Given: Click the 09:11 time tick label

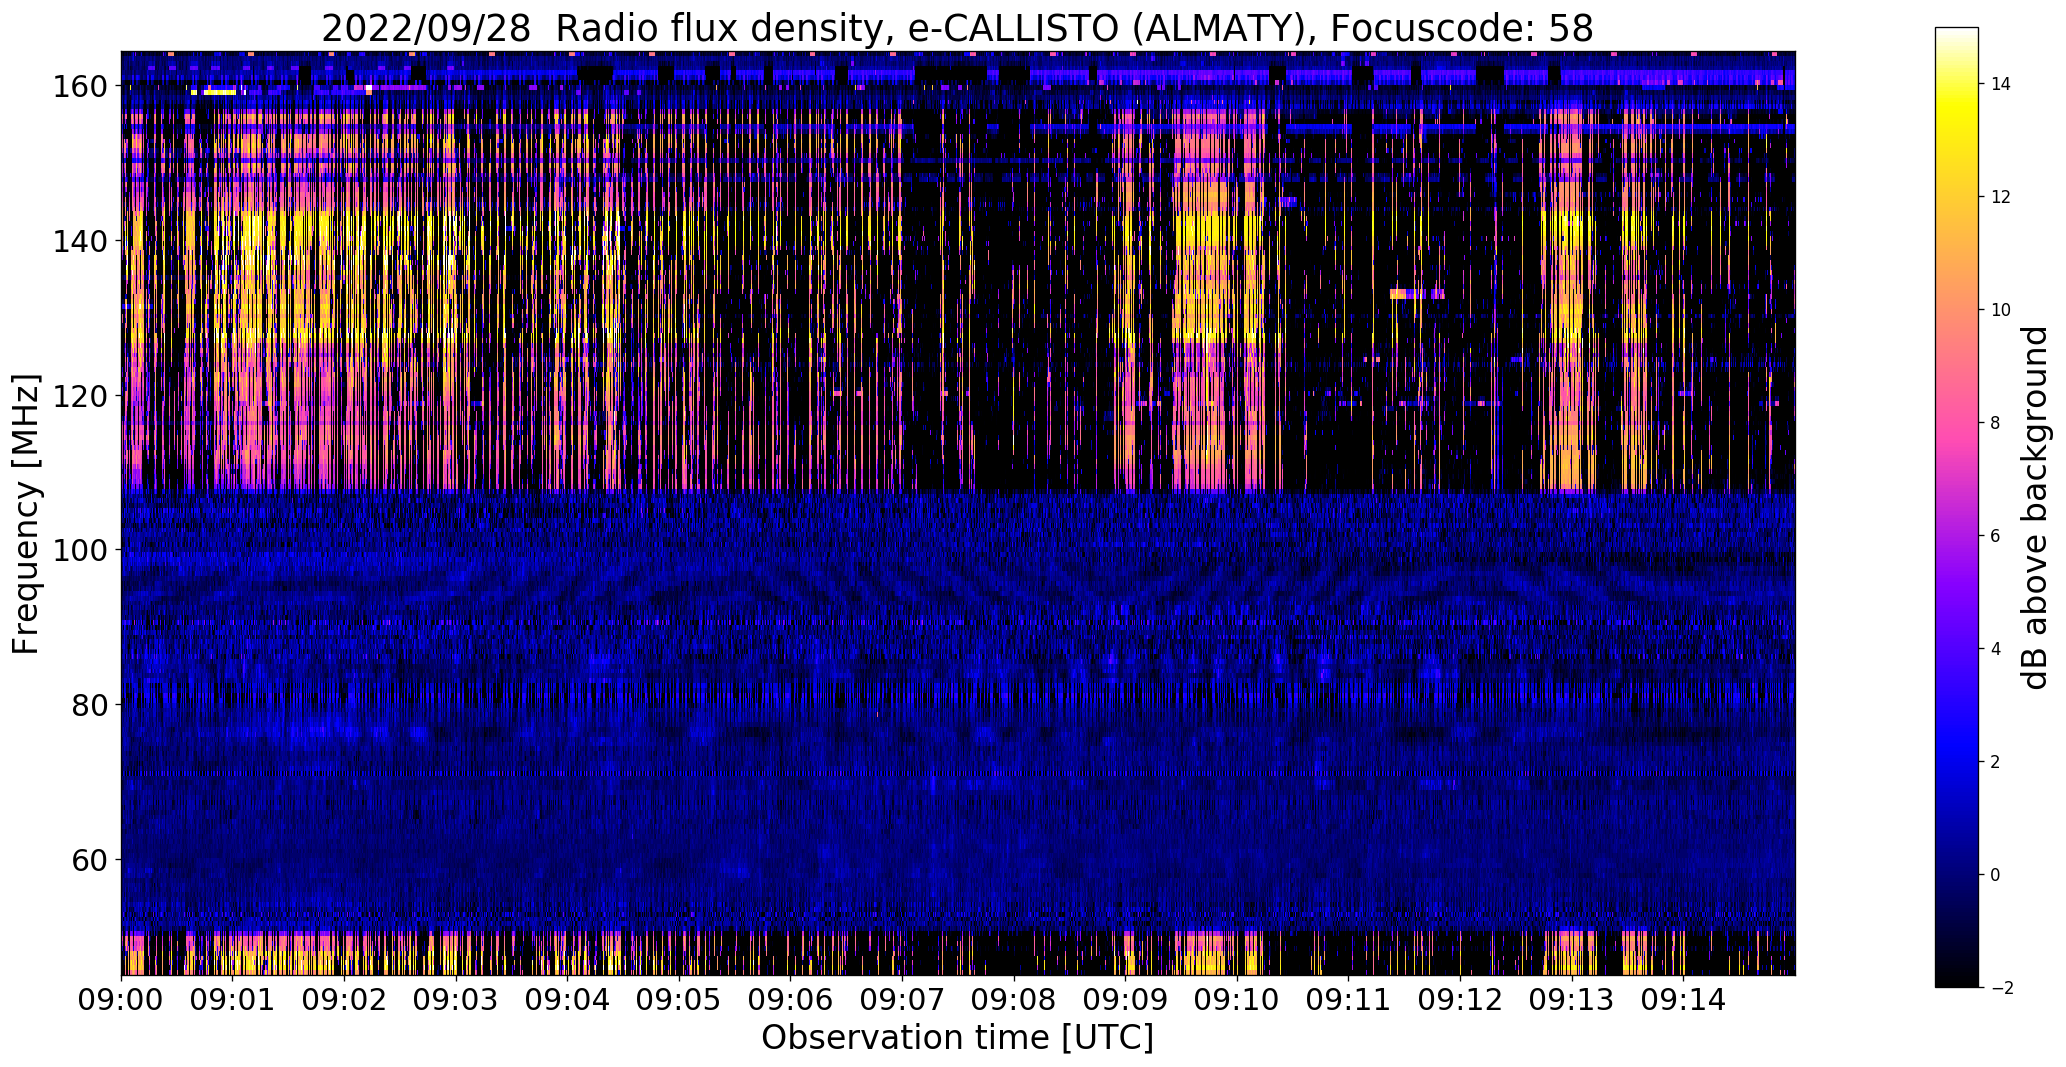Looking at the screenshot, I should pos(1349,1000).
